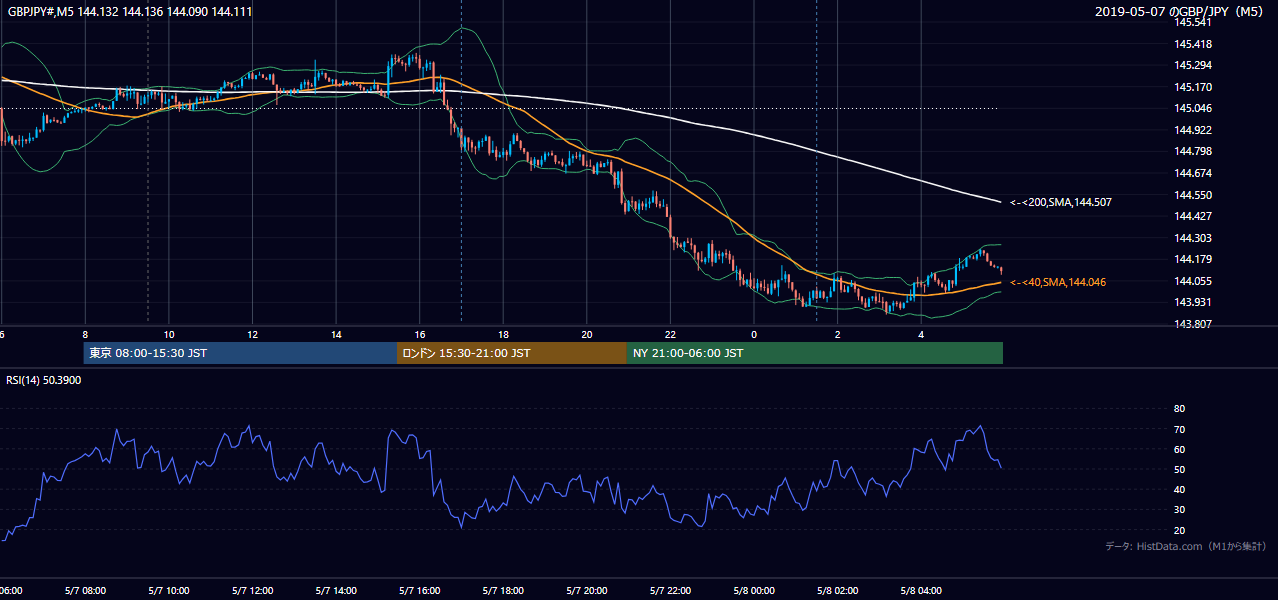The height and width of the screenshot is (600, 1278).
Task: Click the 40 SMA label 144.046
Action: (x=1058, y=282)
